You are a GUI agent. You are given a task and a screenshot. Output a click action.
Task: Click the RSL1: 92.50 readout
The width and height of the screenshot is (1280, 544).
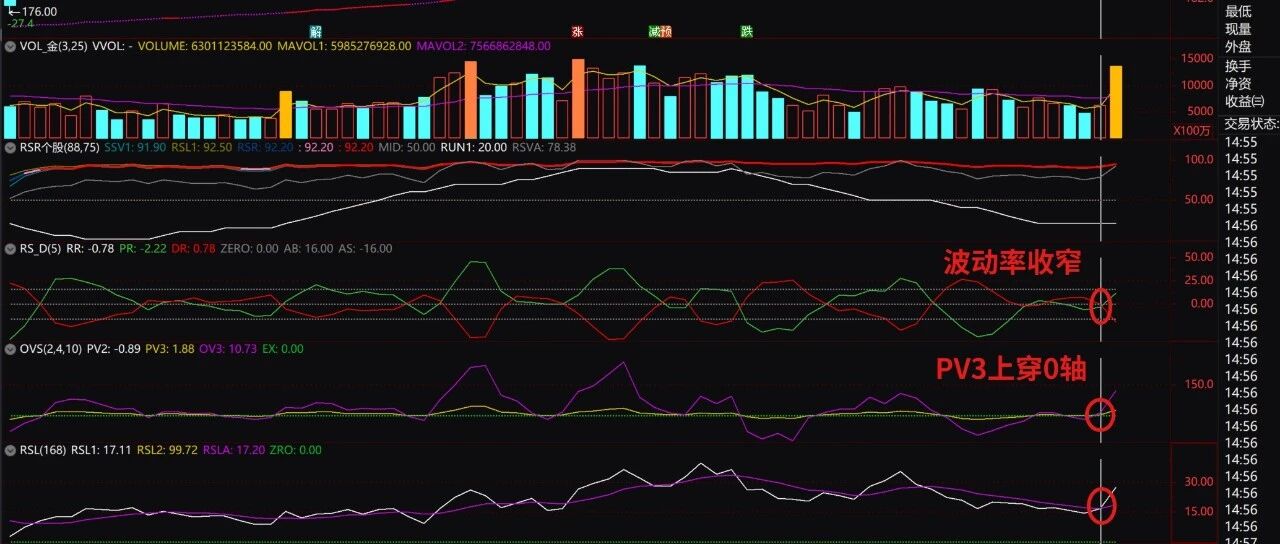(202, 147)
